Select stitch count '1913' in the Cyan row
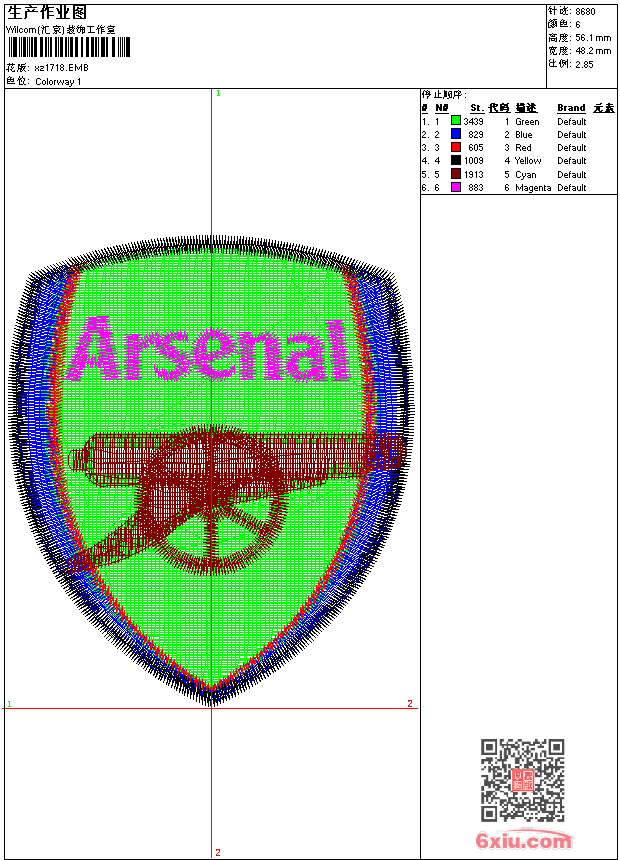Screen dimensions: 620x860 click(x=474, y=174)
